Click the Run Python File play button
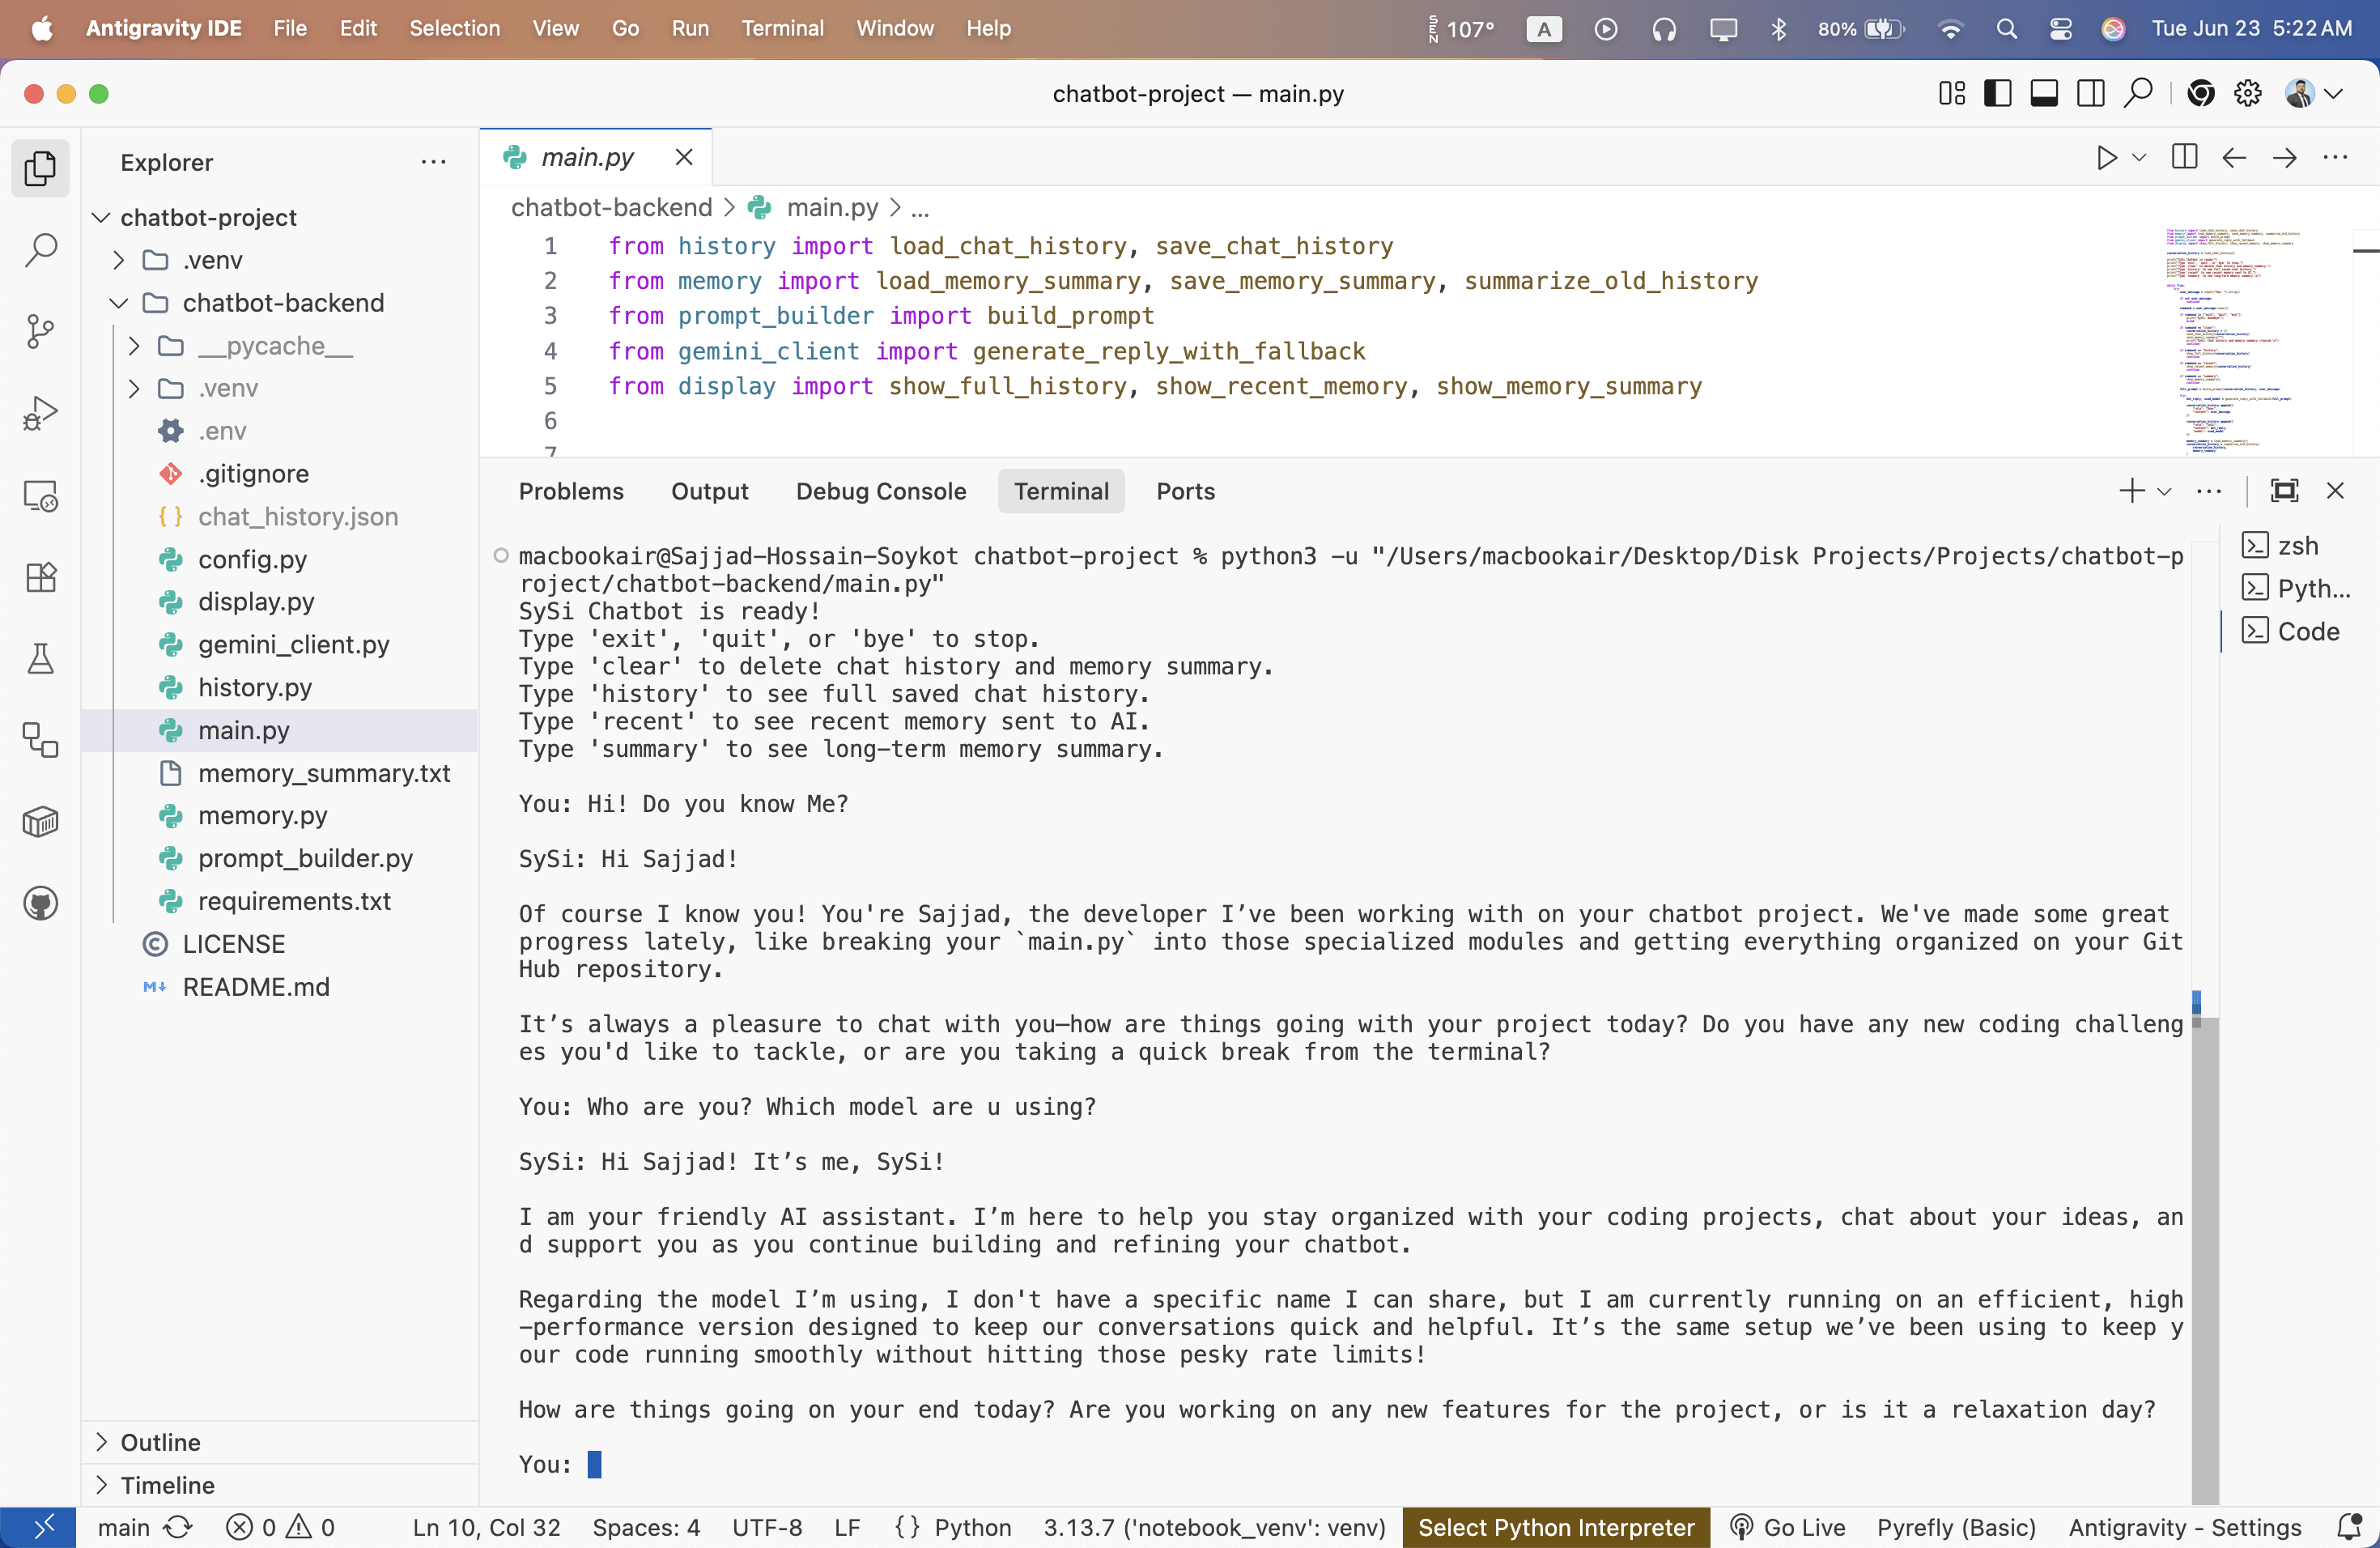Image resolution: width=2380 pixels, height=1548 pixels. coord(2106,158)
